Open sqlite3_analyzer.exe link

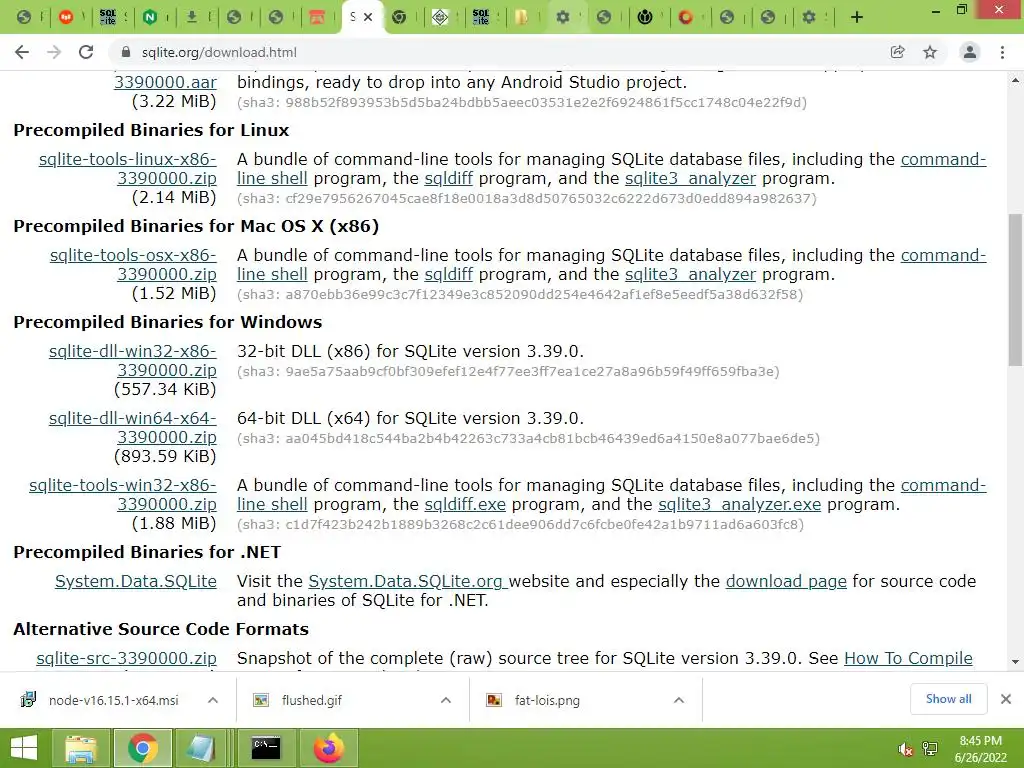pos(739,505)
